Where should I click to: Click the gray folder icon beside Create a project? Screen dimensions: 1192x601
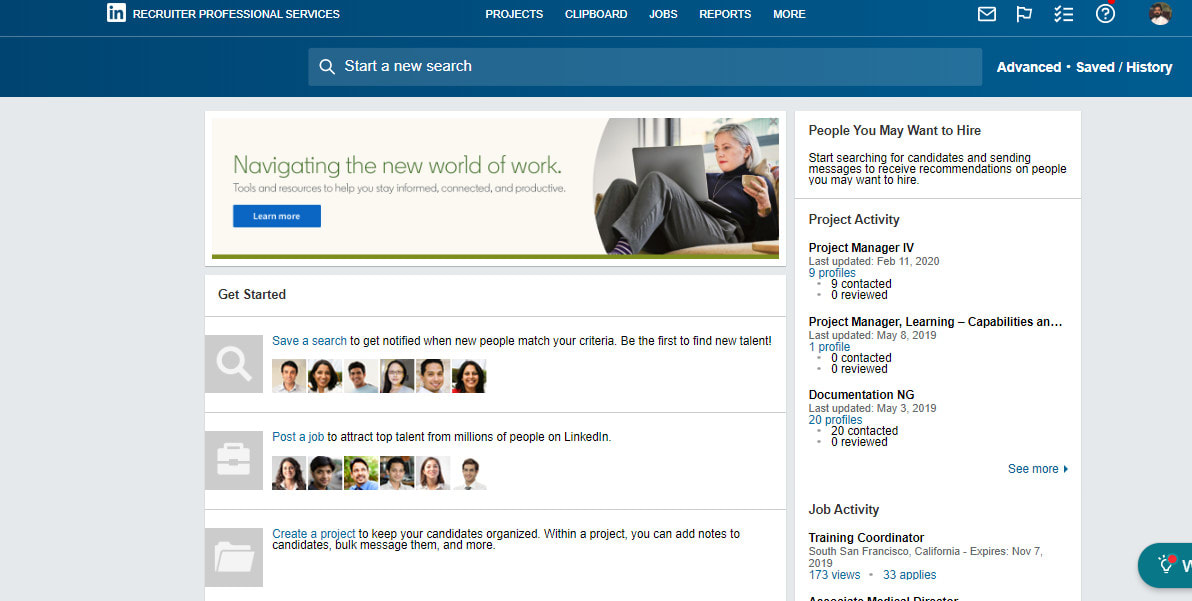point(233,558)
